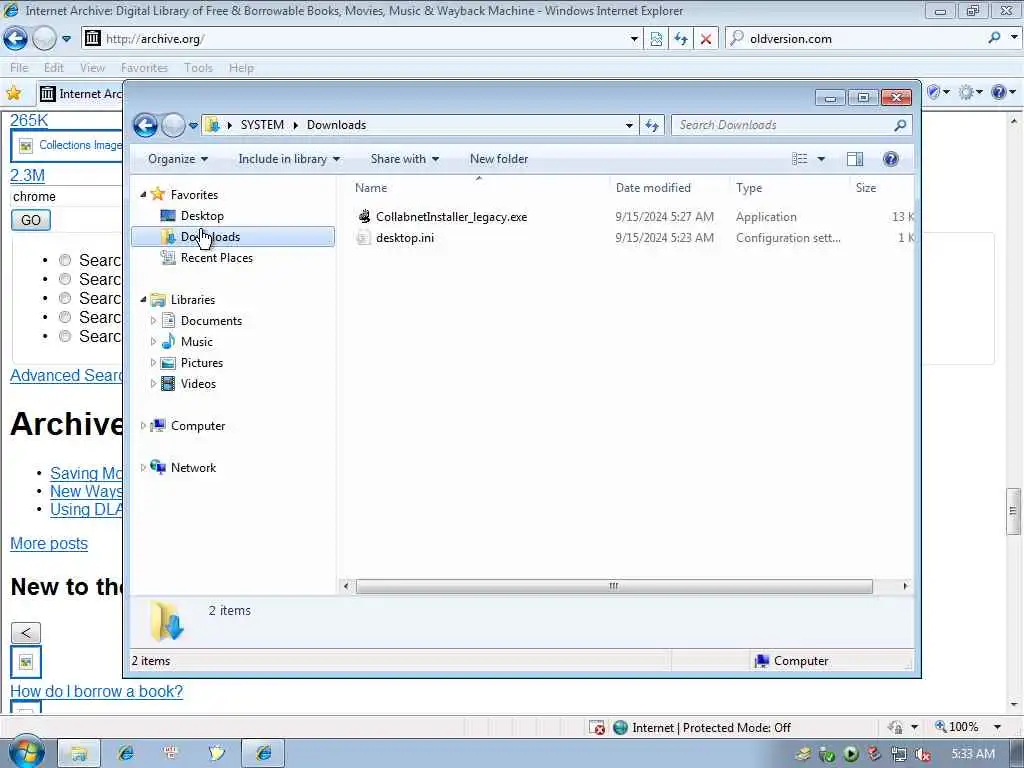Expand the Documents library node

point(153,321)
